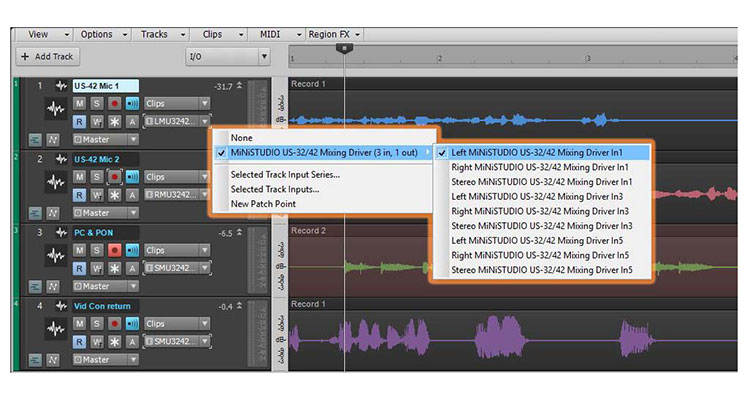Viewport: 748px width, 400px height.
Task: Select Right MiNiSTUDIO Mixing Driver In3
Action: [542, 211]
